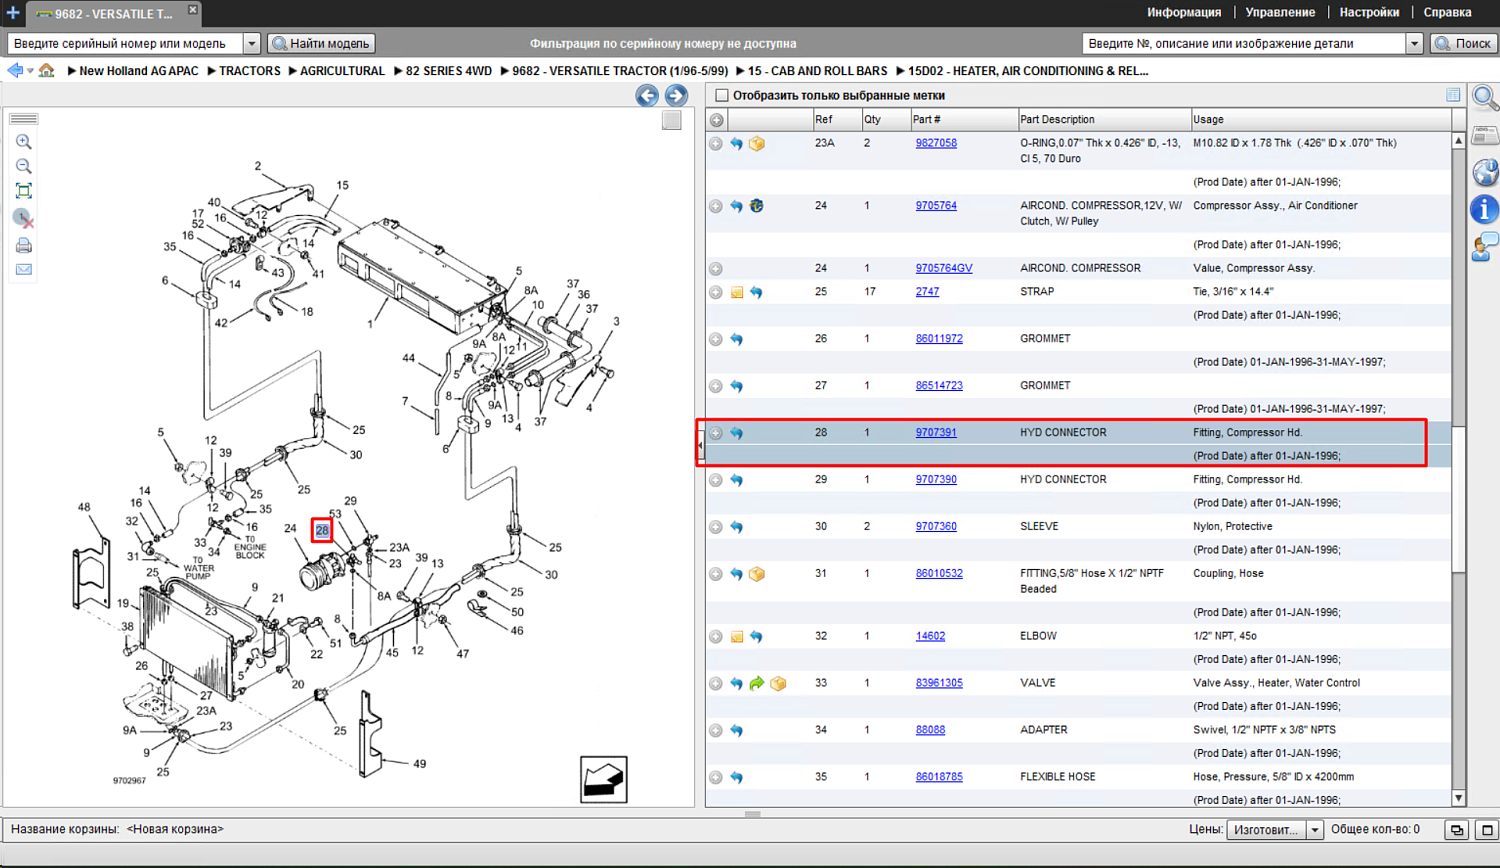Viewport: 1500px width, 868px height.
Task: Open the prices dropdown in the status bar
Action: (1314, 830)
